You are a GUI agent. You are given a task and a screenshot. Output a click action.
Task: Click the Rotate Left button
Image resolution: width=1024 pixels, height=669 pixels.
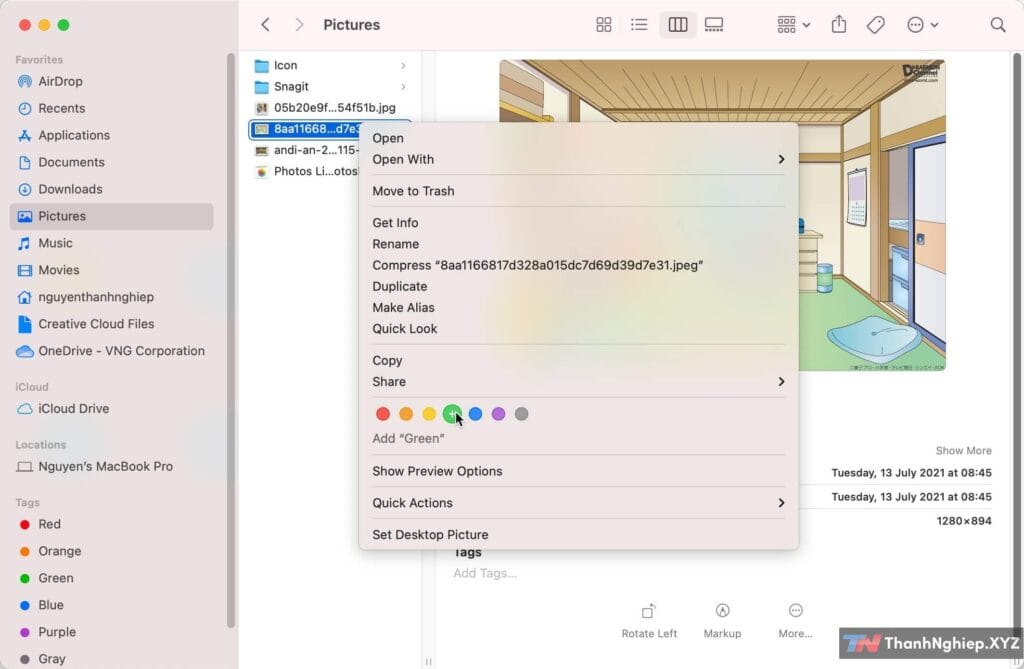point(649,621)
